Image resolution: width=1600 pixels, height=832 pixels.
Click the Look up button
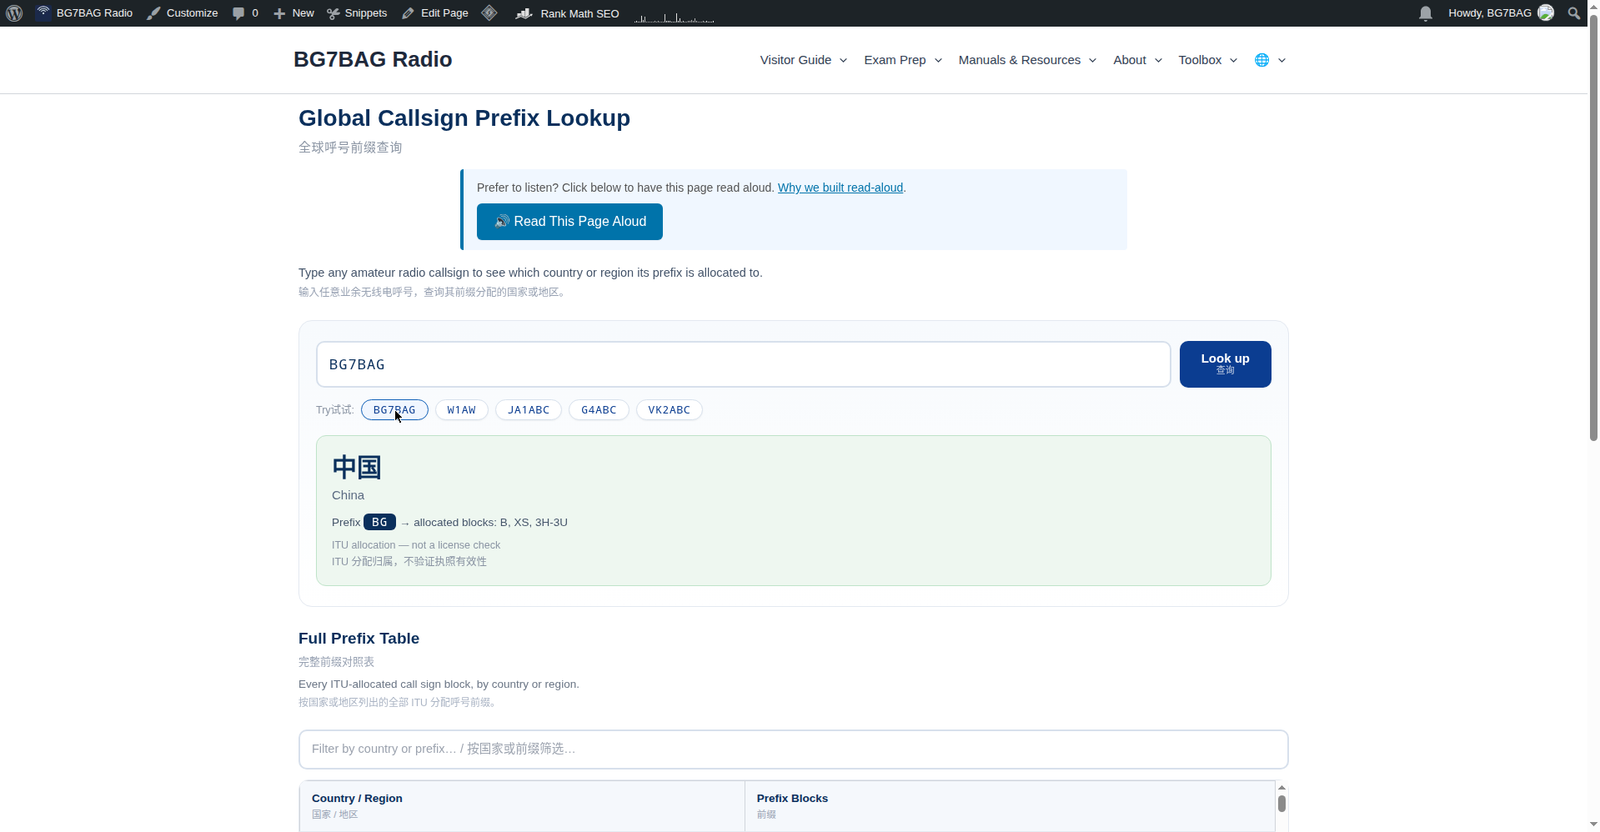(x=1225, y=364)
